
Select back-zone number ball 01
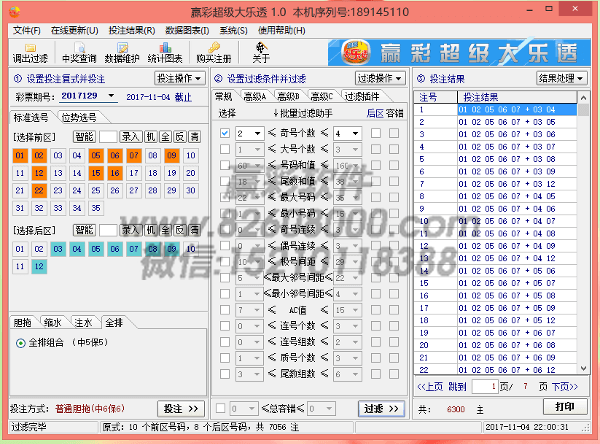tap(20, 249)
